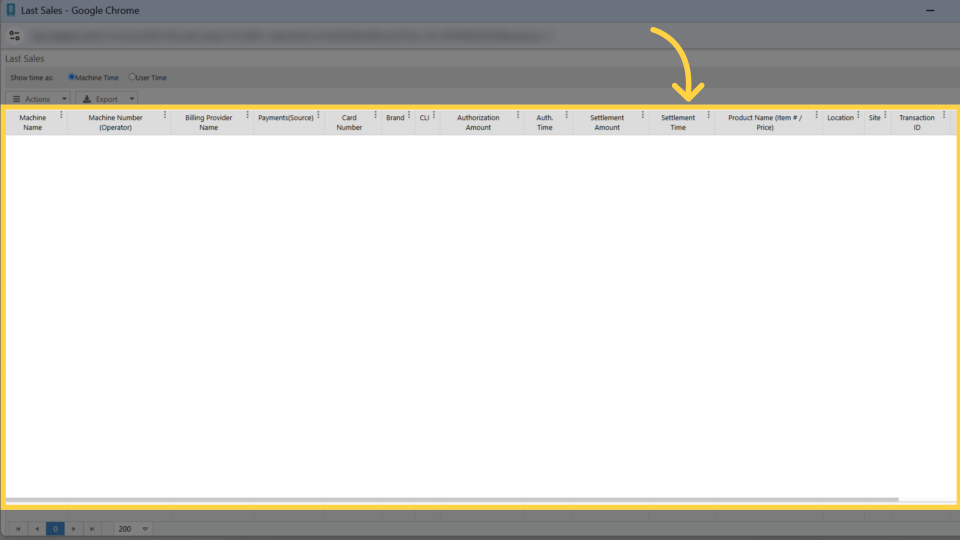
Task: Go to the next page arrow
Action: pos(73,528)
